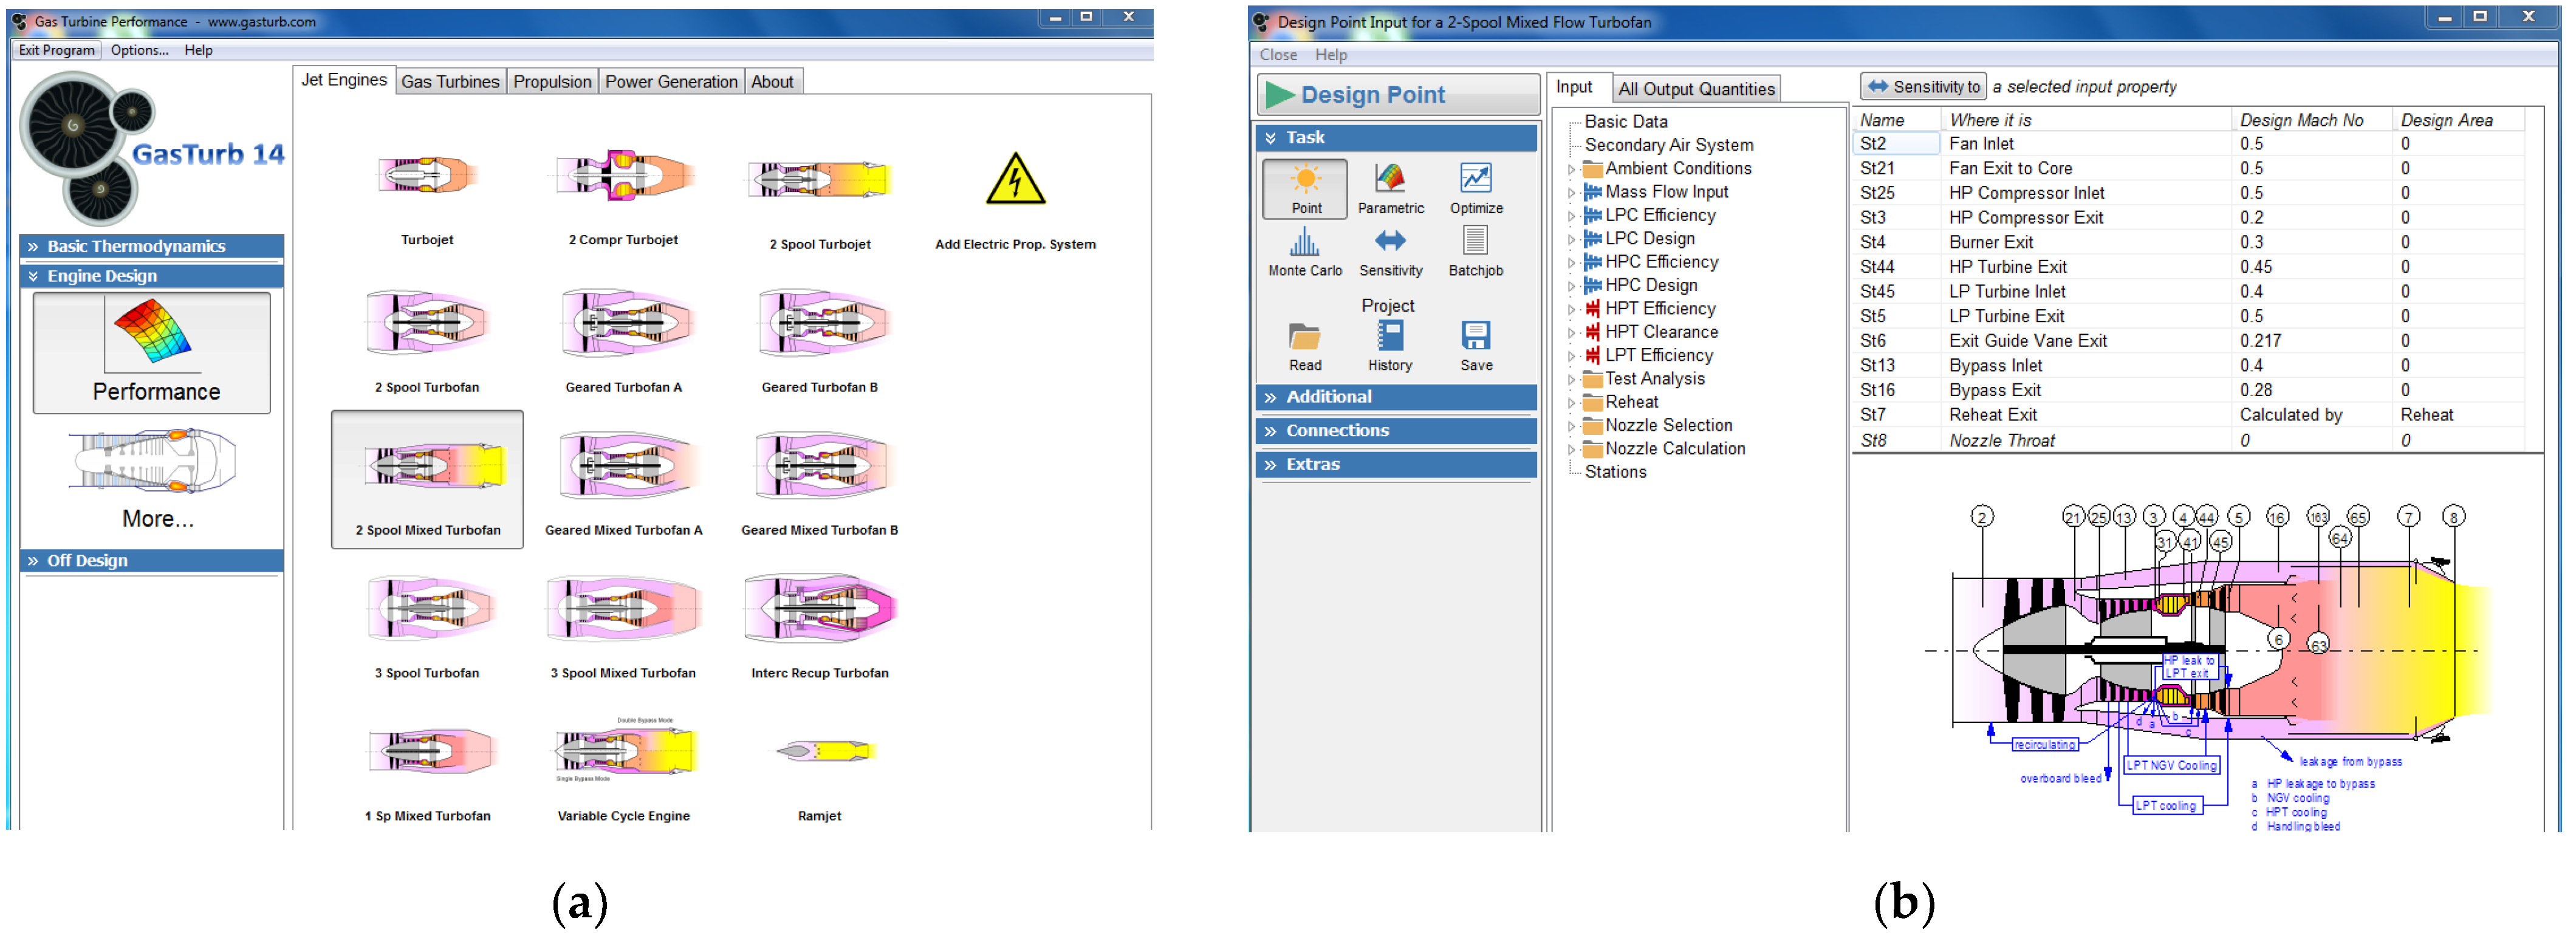
Task: Open the Options menu
Action: click(139, 50)
